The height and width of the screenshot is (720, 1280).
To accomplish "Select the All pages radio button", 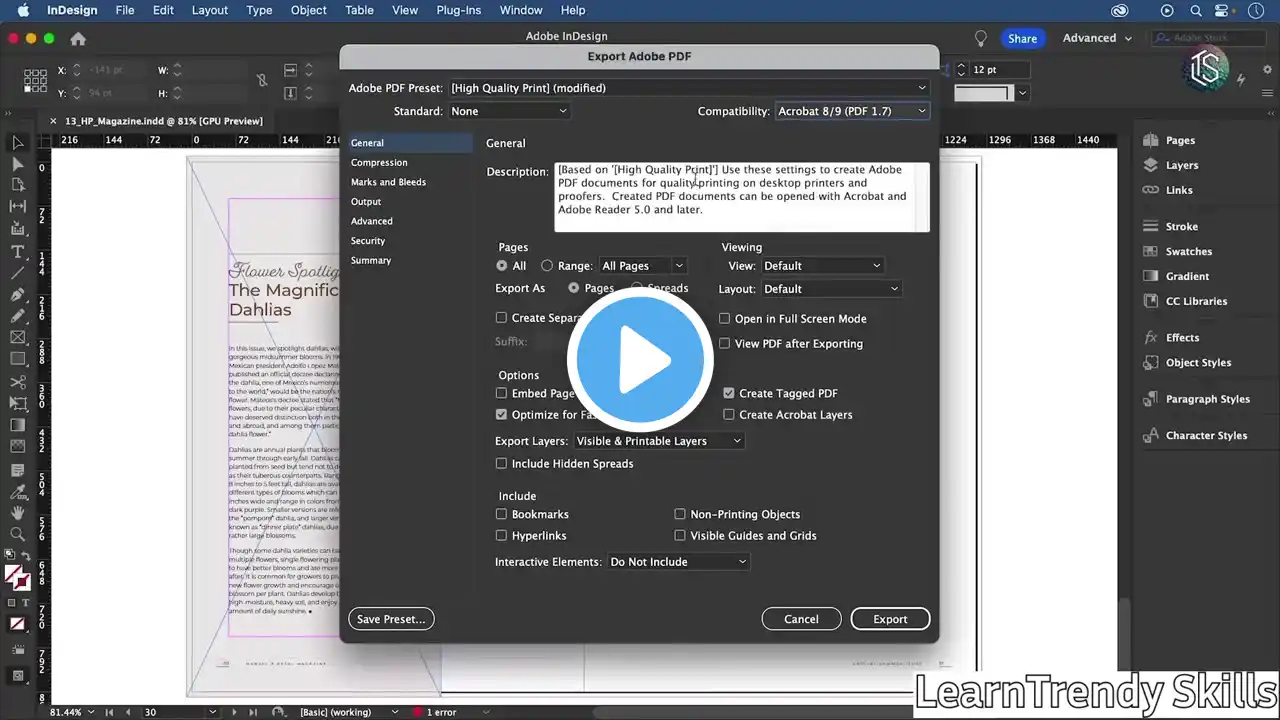I will 502,266.
